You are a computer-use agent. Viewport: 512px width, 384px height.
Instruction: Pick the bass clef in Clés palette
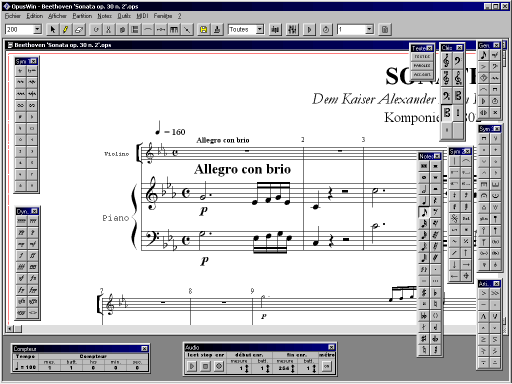pos(458,61)
